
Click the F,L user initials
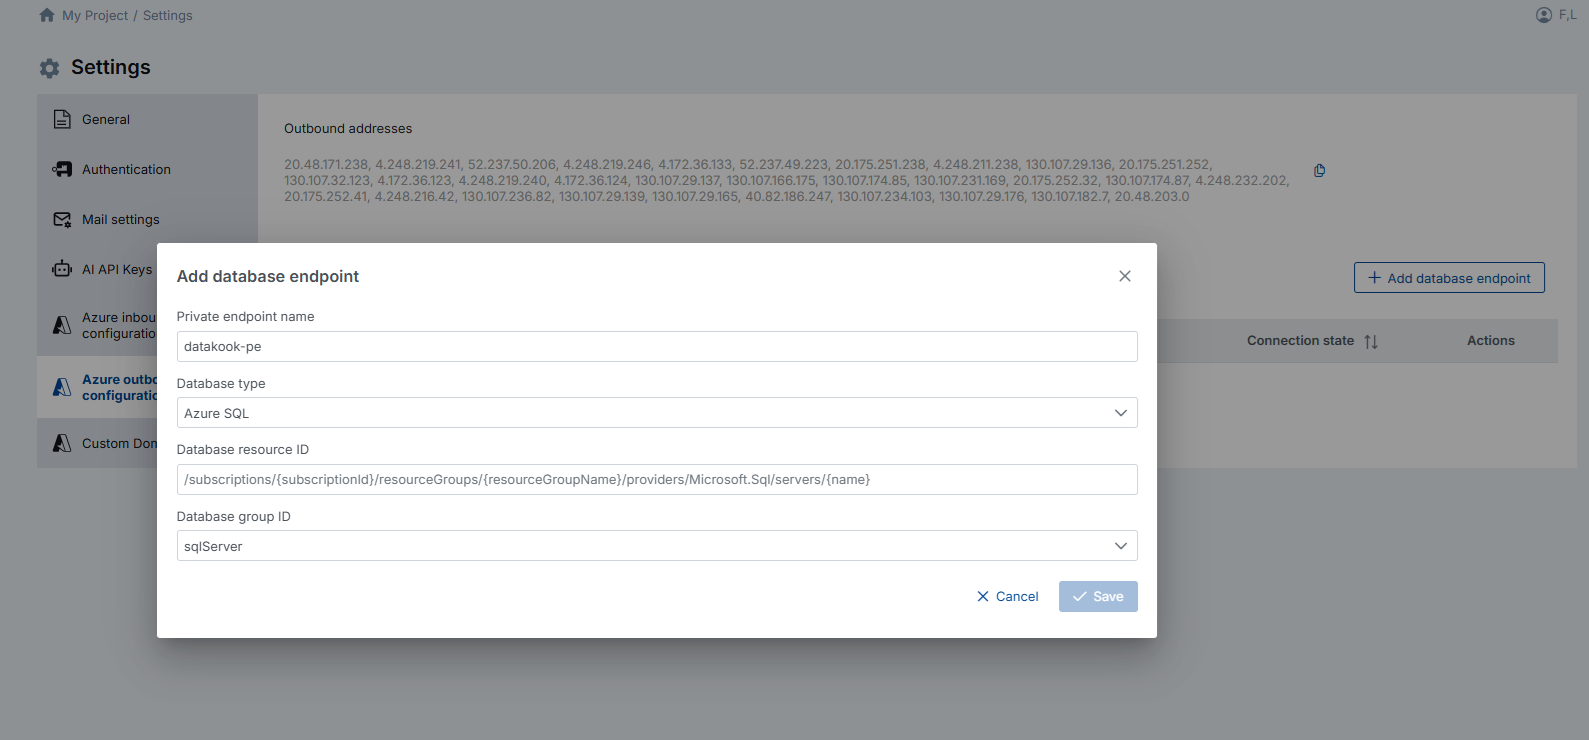point(1568,15)
